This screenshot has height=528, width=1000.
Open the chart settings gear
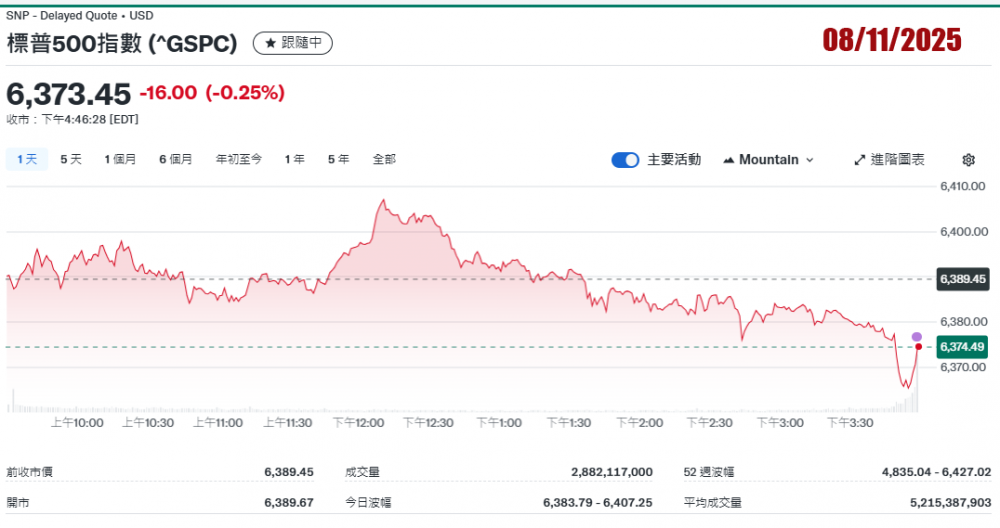point(968,160)
